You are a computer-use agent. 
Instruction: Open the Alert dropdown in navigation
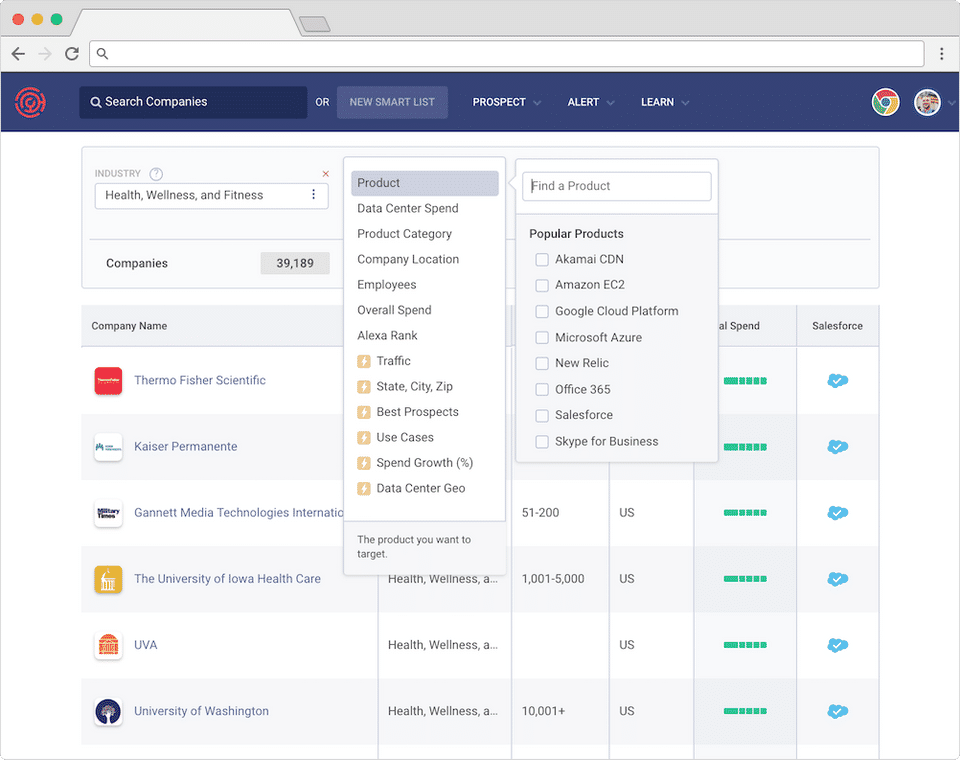pos(590,102)
